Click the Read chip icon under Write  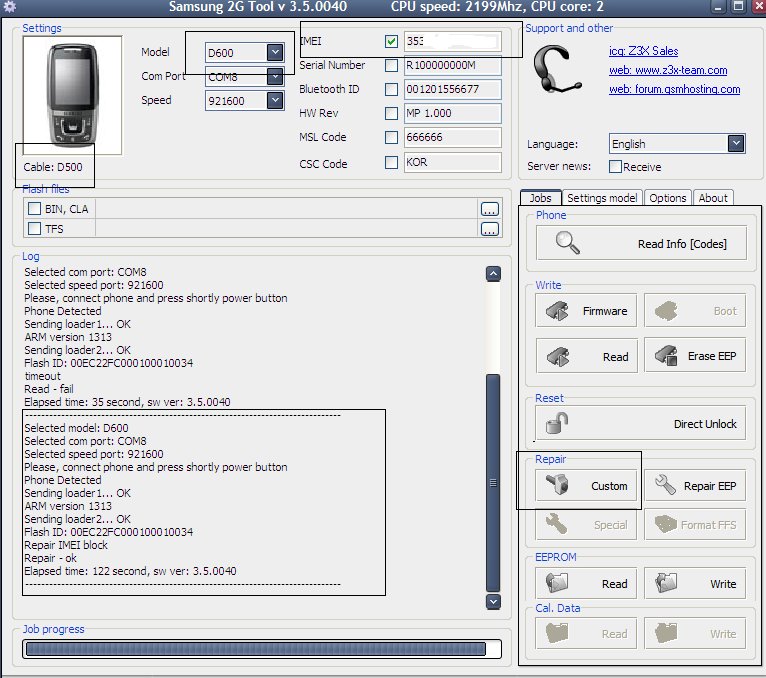click(558, 357)
